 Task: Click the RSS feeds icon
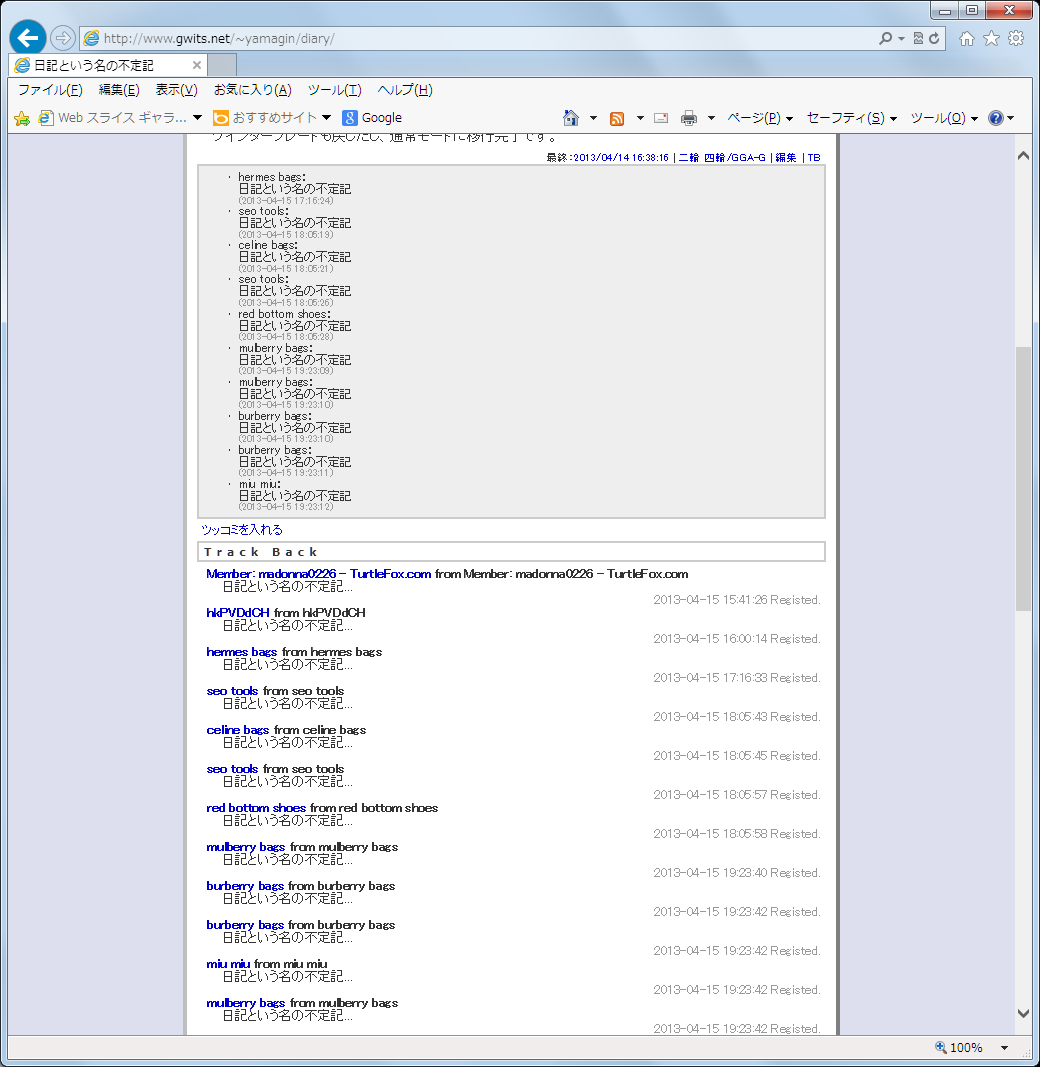pos(617,118)
